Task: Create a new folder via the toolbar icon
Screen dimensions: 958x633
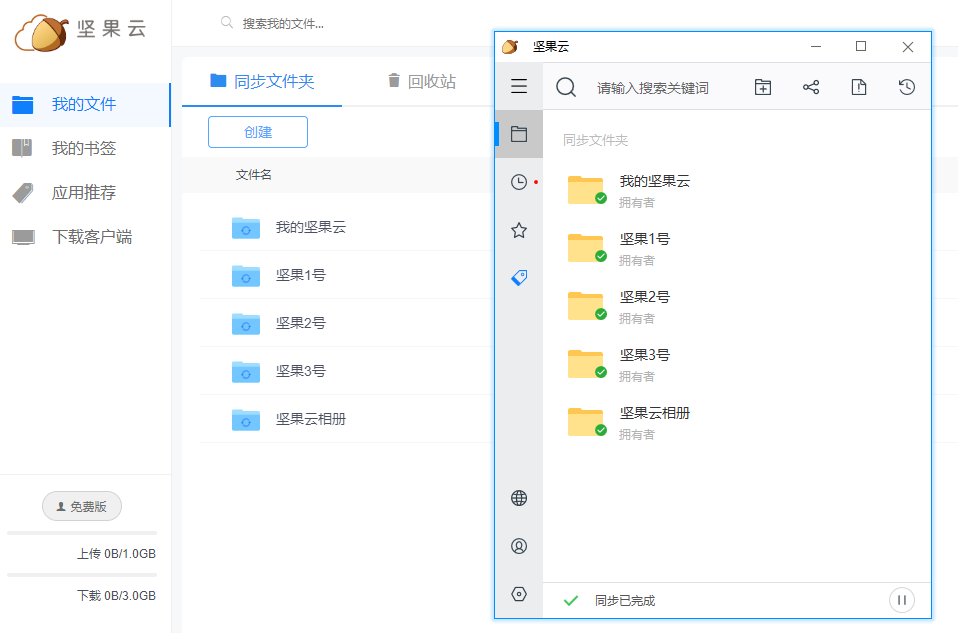Action: (x=762, y=87)
